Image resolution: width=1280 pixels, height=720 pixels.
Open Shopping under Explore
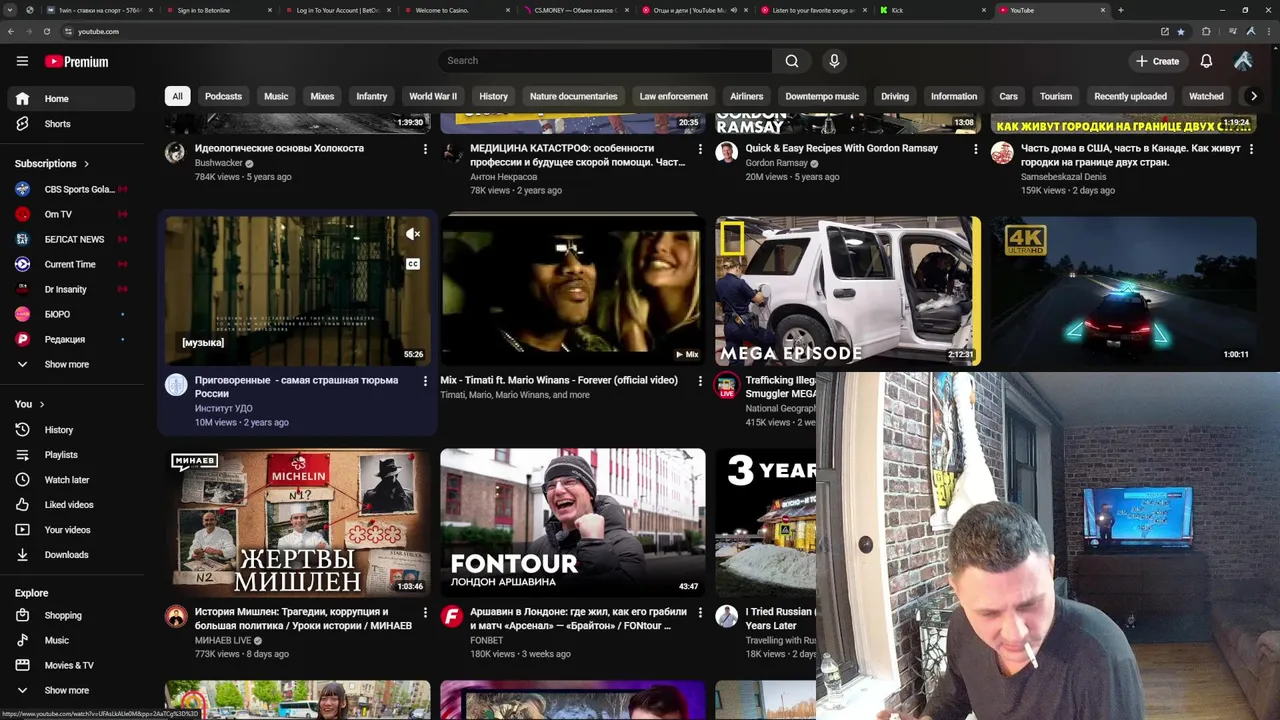[70, 615]
